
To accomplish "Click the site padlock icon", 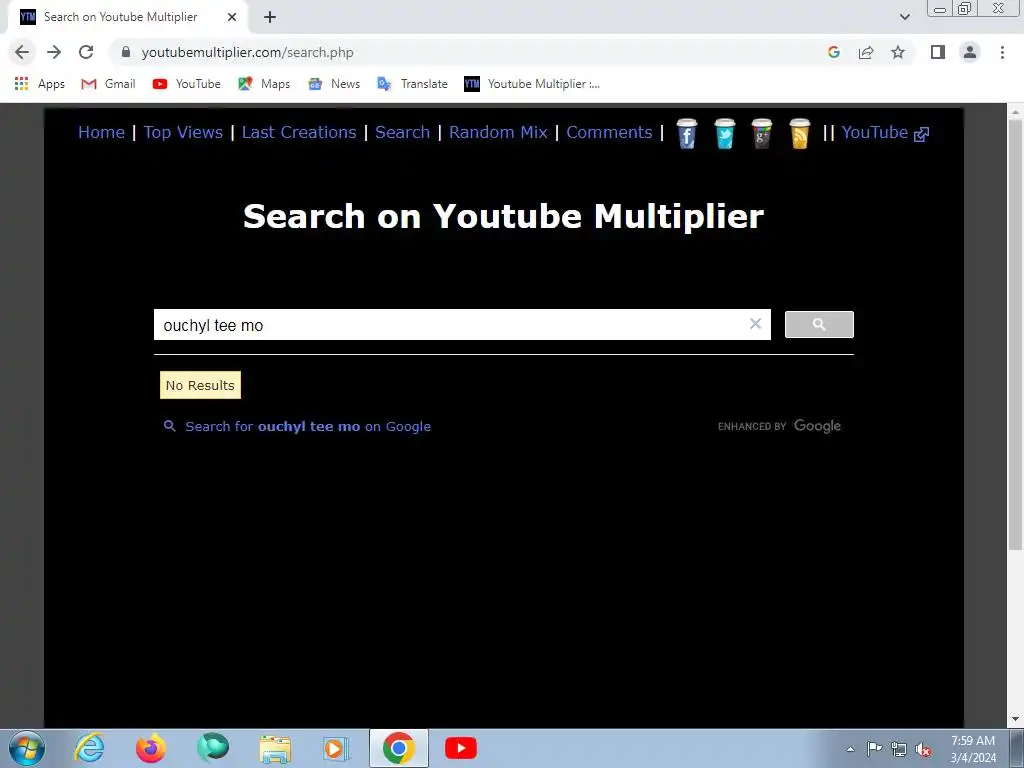I will pyautogui.click(x=126, y=52).
